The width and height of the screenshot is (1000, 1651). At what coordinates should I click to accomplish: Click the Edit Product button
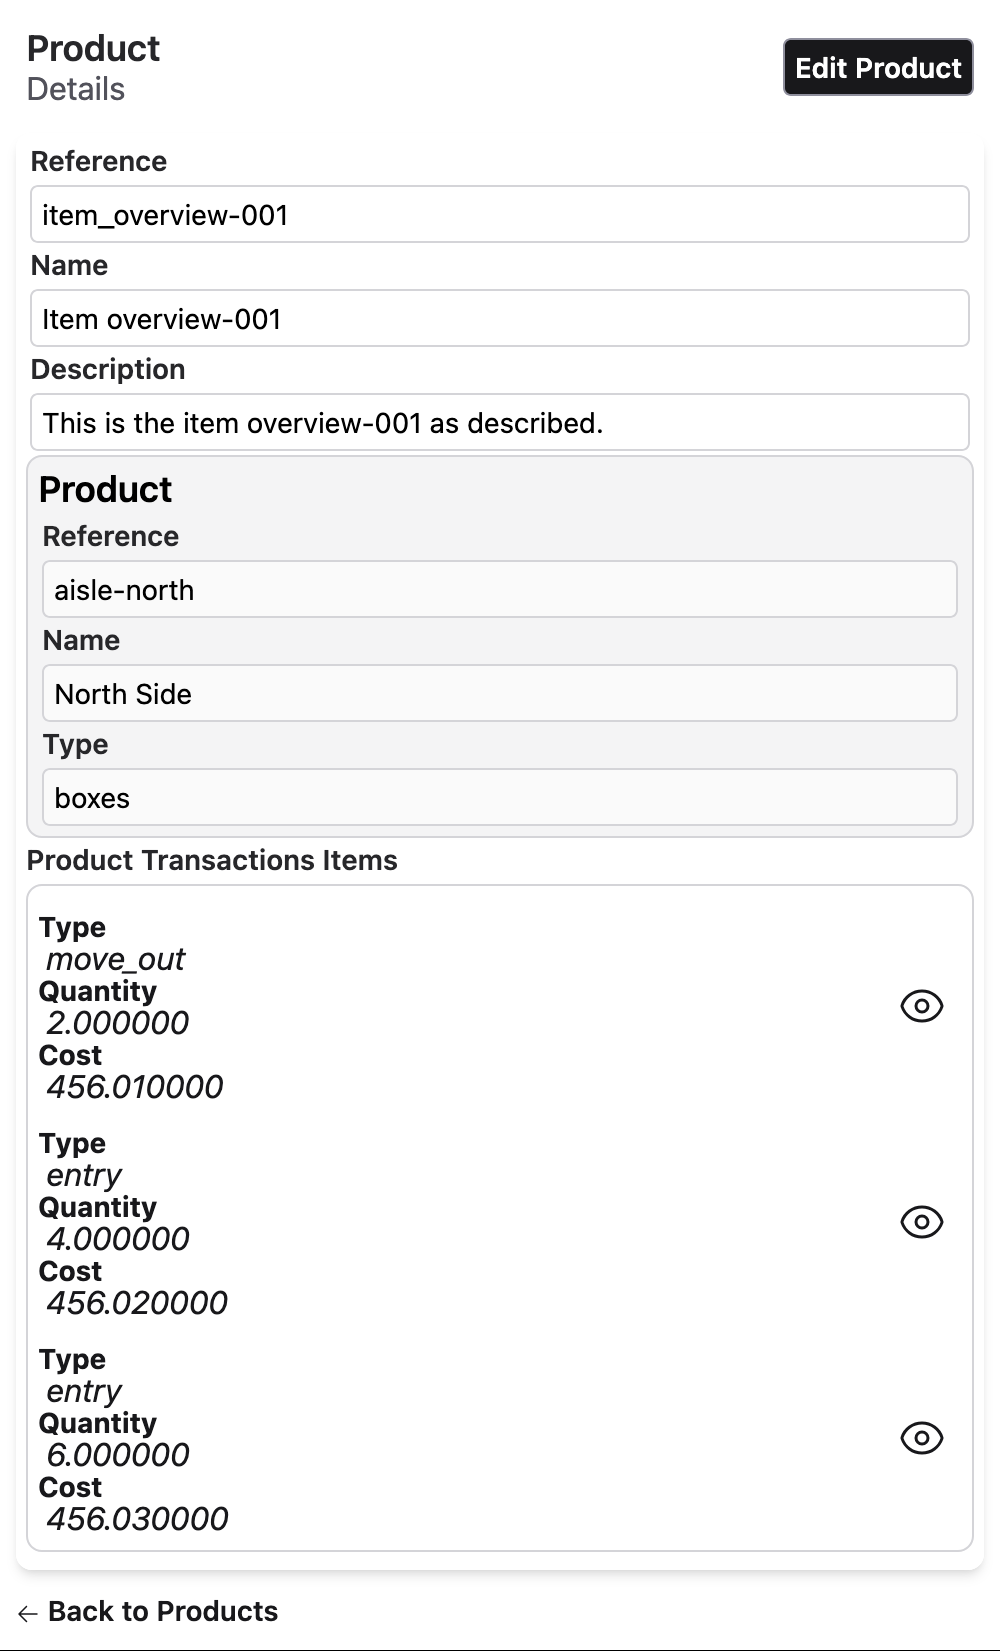pyautogui.click(x=877, y=68)
